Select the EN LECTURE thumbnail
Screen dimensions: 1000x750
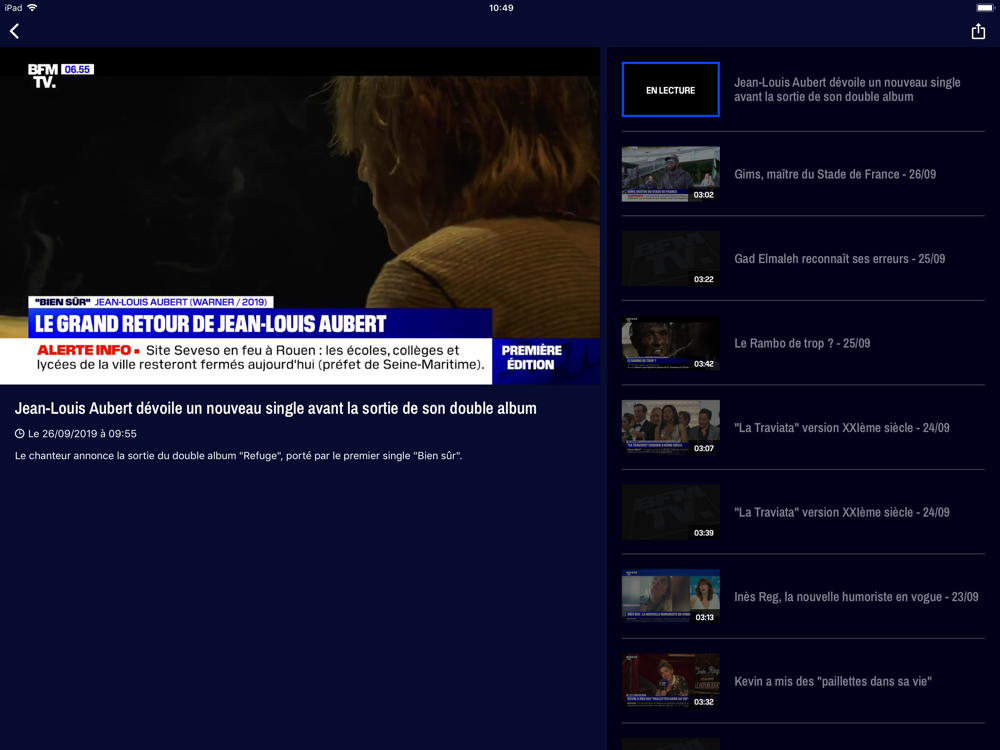(x=670, y=89)
